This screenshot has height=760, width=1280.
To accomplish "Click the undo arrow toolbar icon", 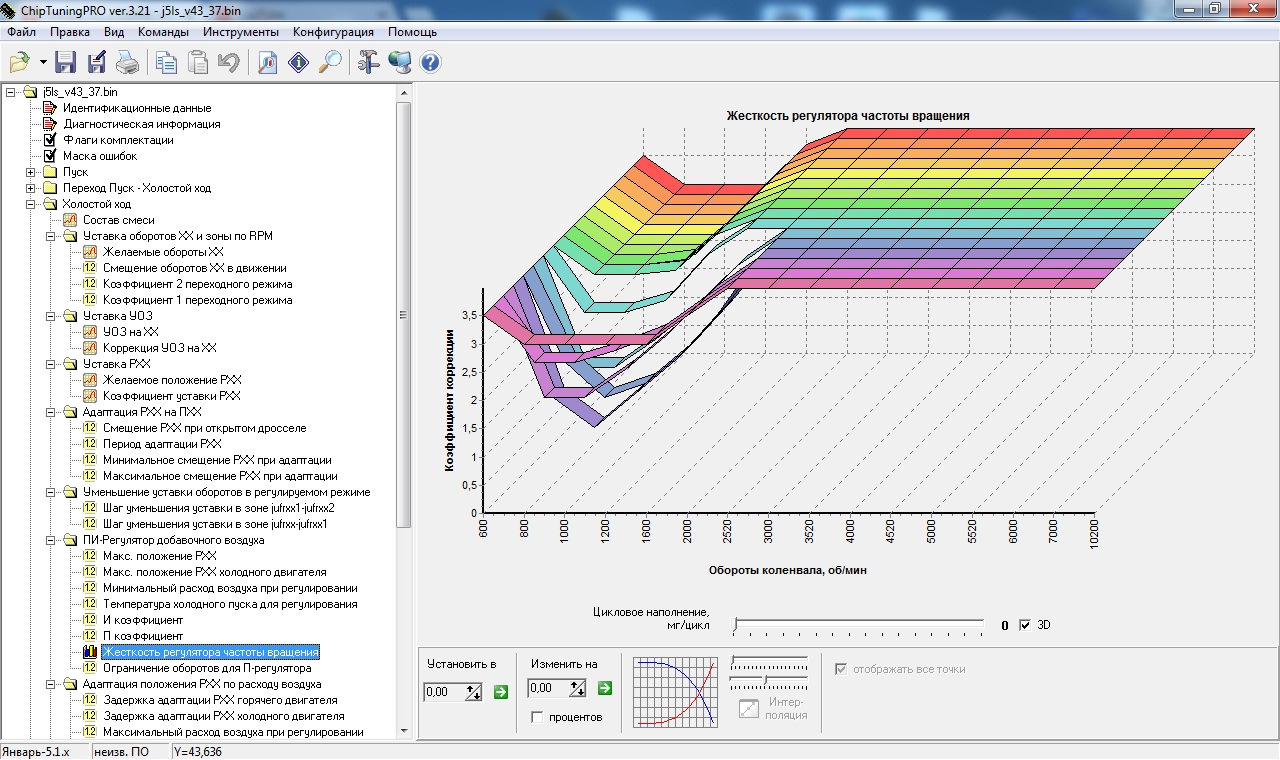I will pyautogui.click(x=228, y=63).
